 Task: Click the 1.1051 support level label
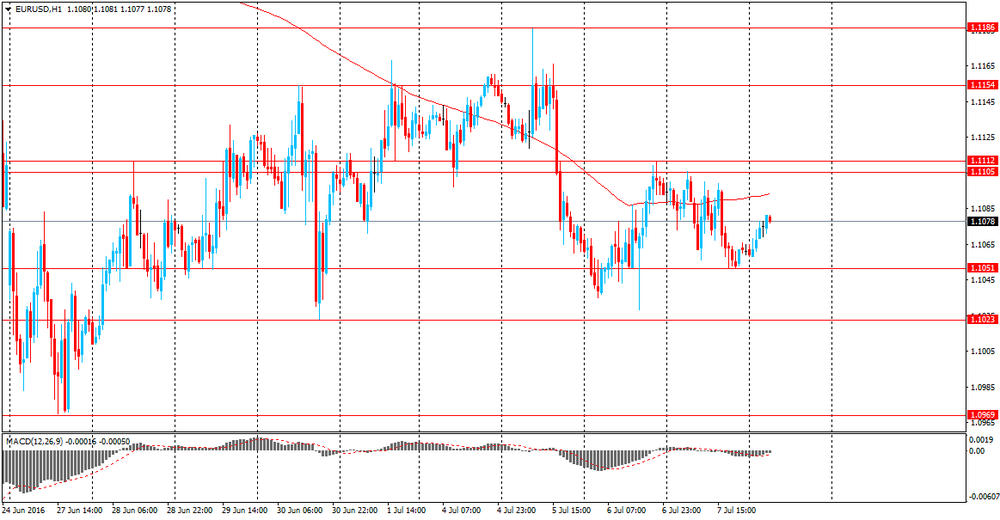coord(982,268)
